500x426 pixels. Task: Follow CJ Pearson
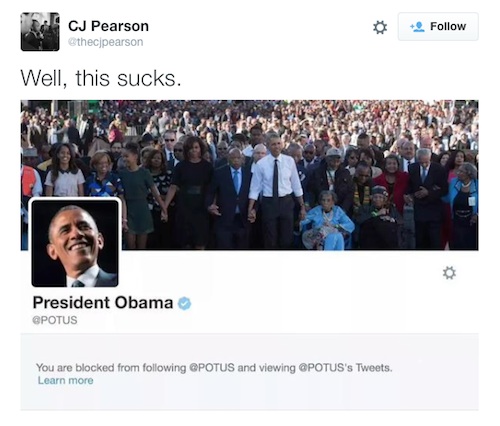tap(438, 26)
